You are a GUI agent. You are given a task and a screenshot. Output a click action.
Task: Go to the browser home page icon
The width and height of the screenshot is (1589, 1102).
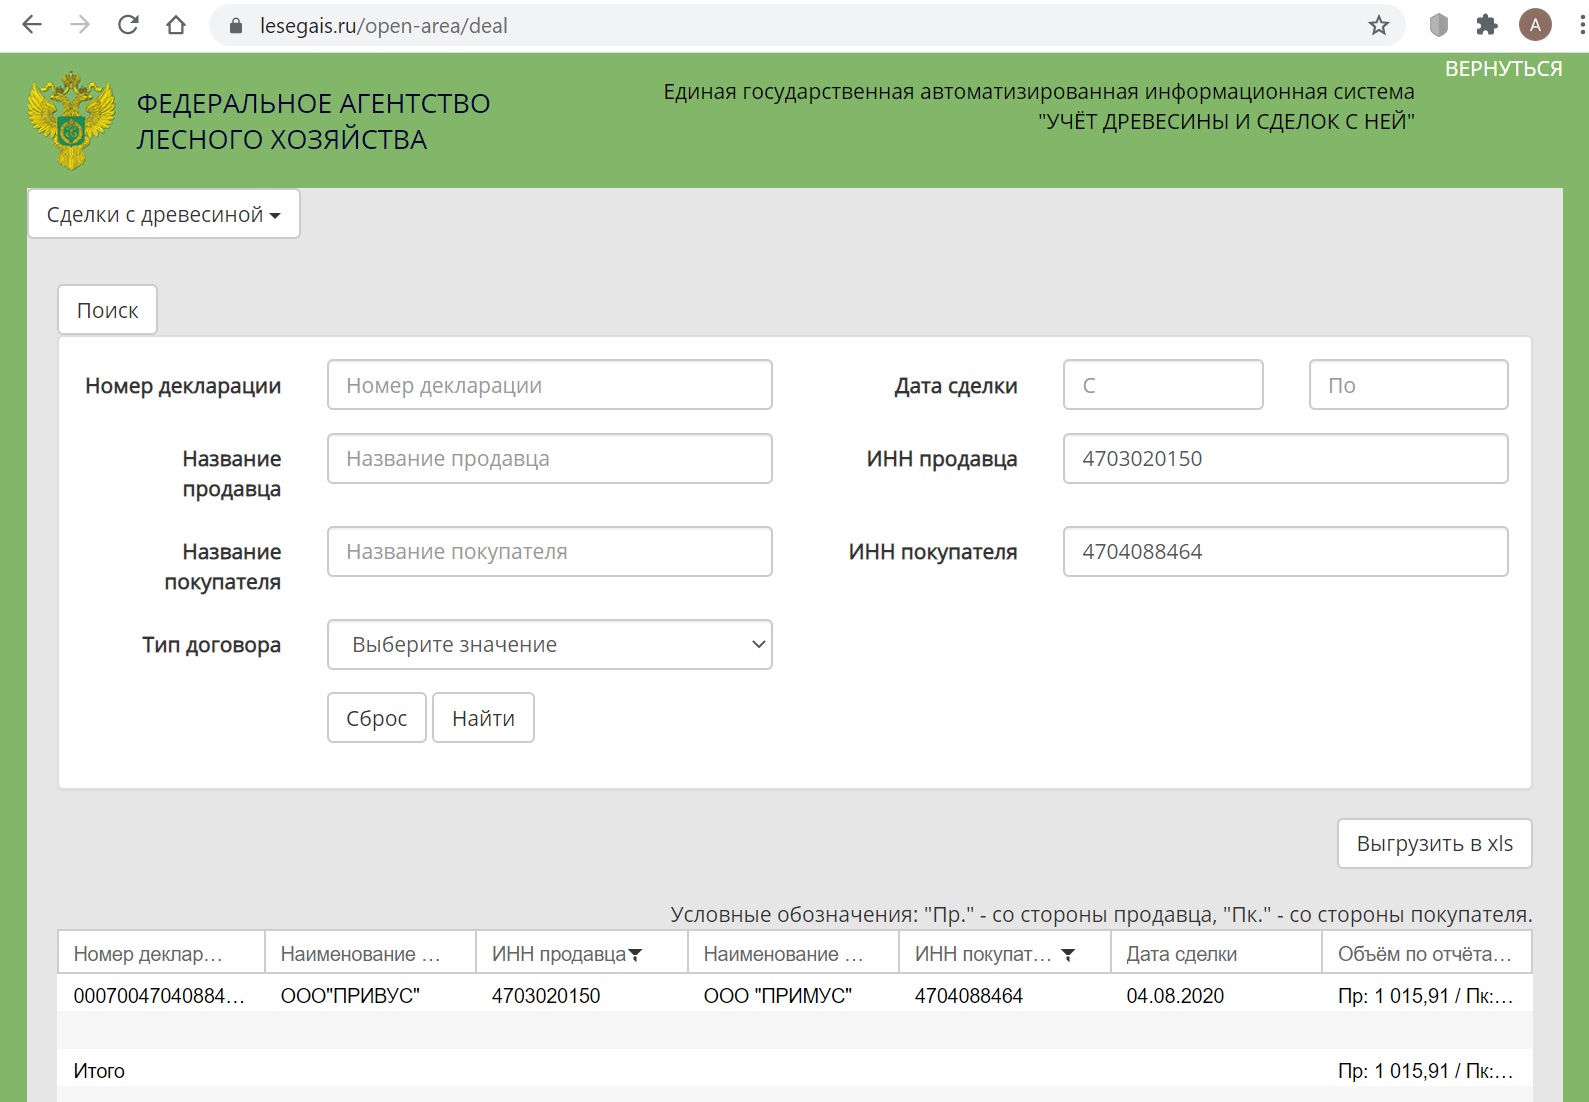176,25
